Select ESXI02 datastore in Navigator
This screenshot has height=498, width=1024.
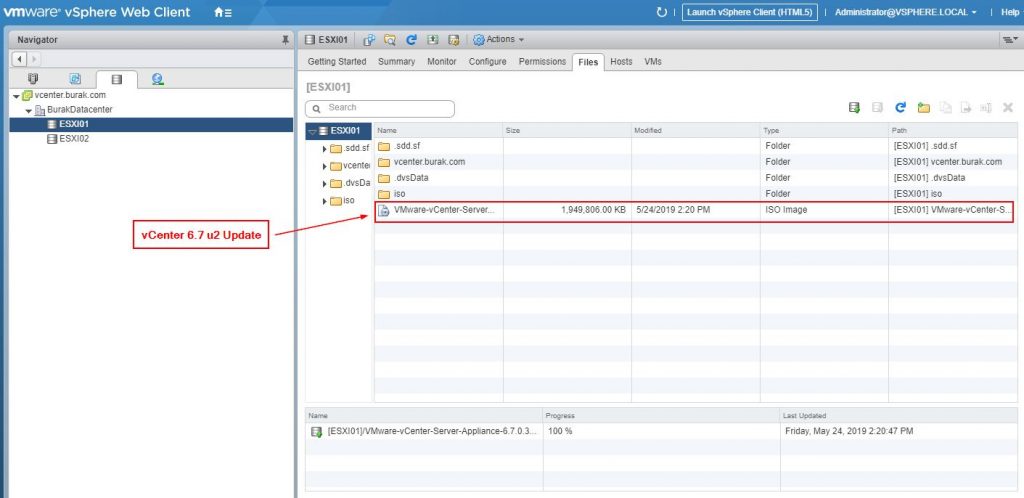[74, 139]
